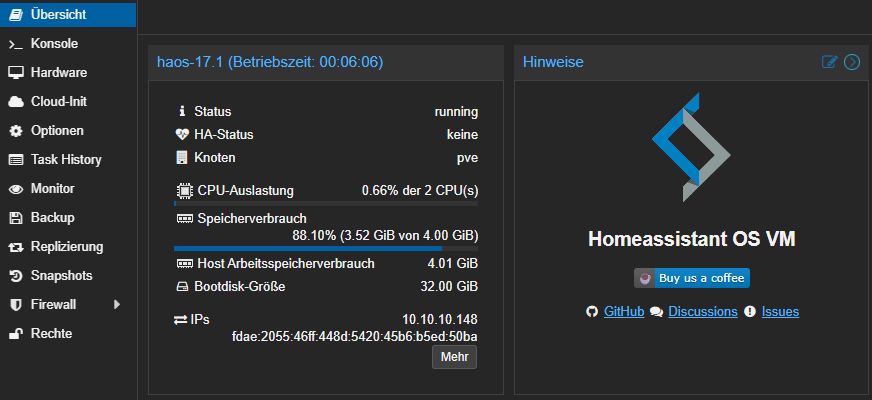Open the Konsole menu item

pyautogui.click(x=54, y=44)
